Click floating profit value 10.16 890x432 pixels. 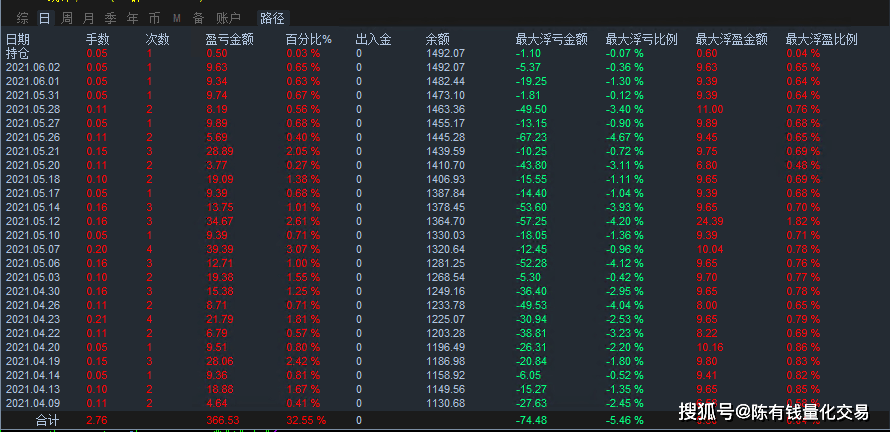710,347
